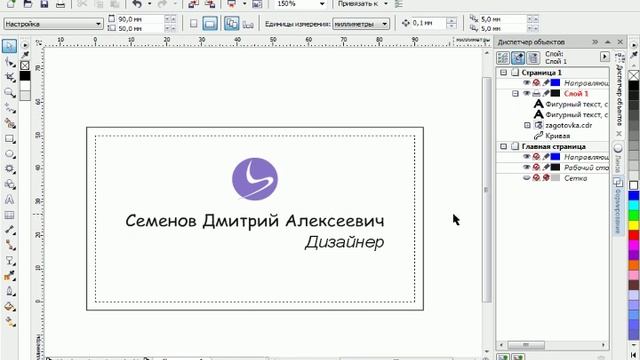Click the Дизайнер text on the card

coord(344,242)
